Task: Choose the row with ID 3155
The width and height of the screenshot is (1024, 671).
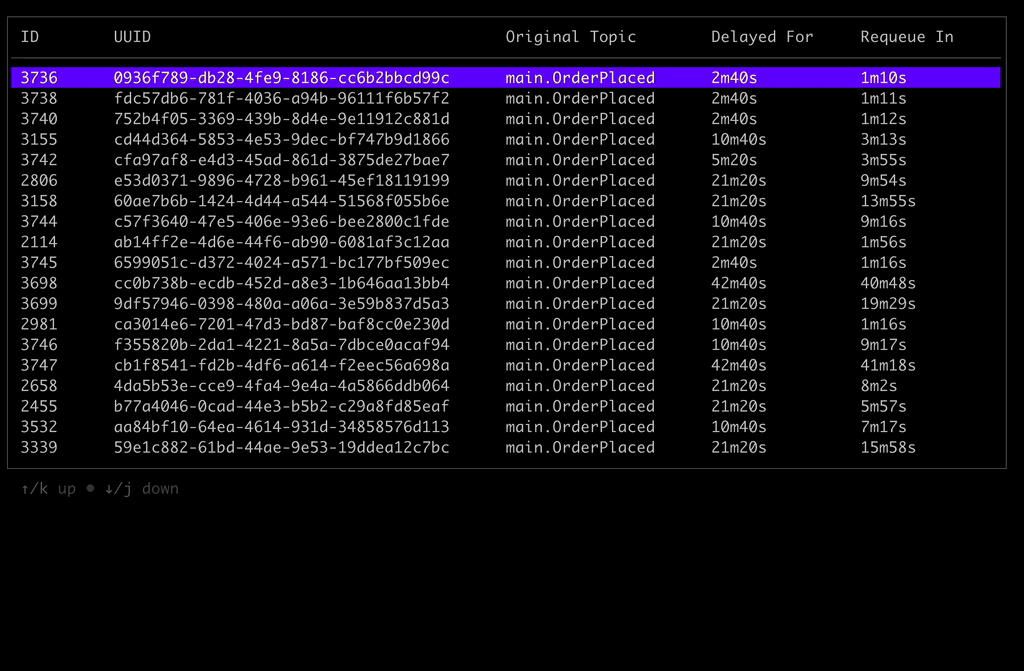Action: click(x=505, y=140)
